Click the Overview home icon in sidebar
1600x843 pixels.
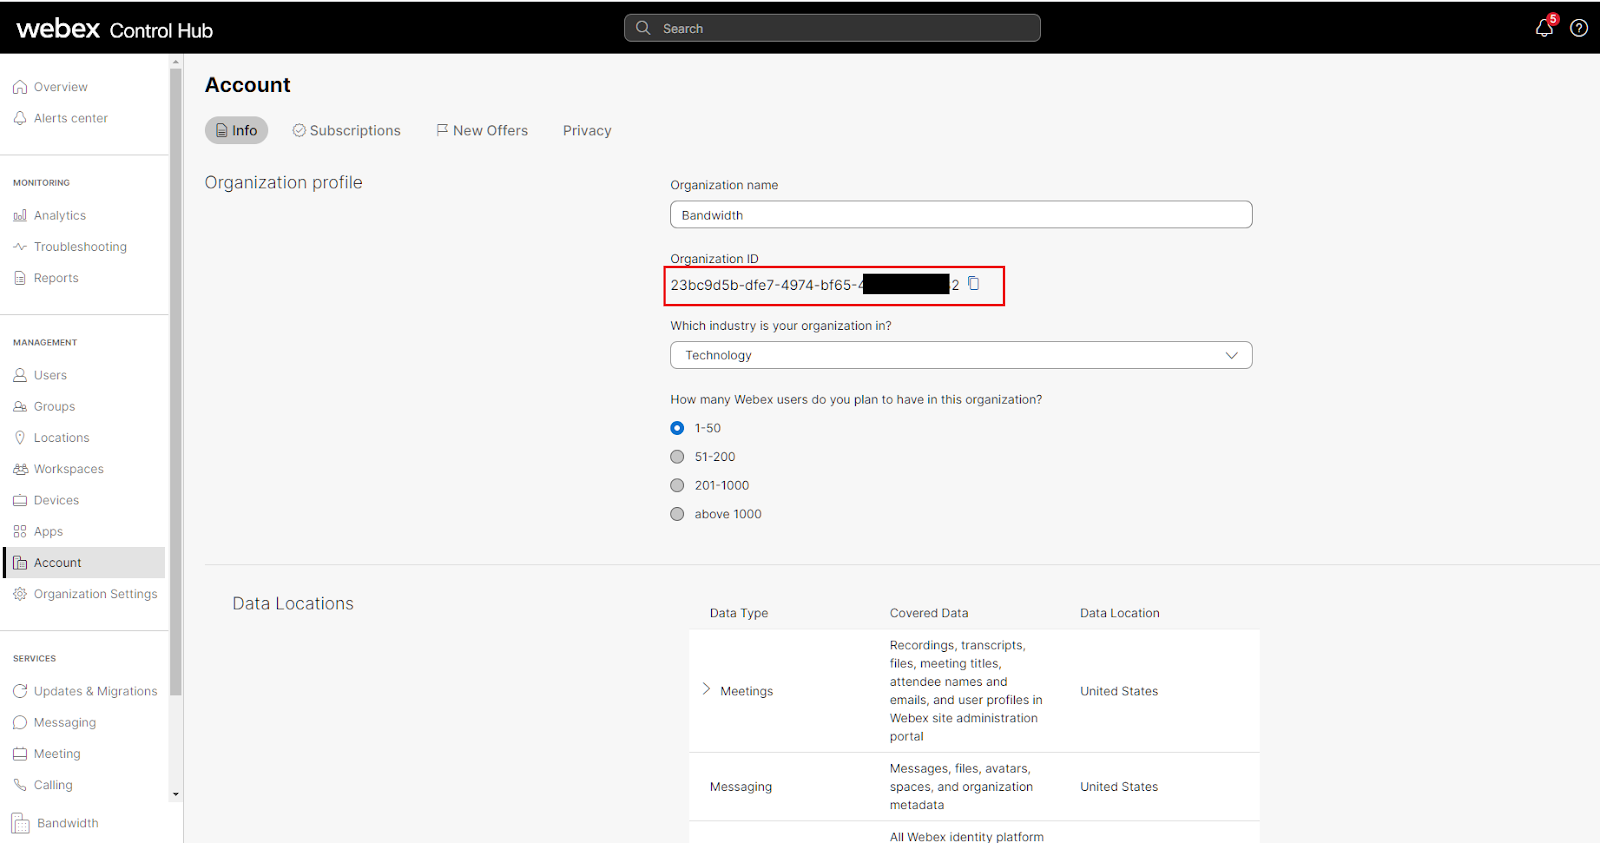[20, 87]
